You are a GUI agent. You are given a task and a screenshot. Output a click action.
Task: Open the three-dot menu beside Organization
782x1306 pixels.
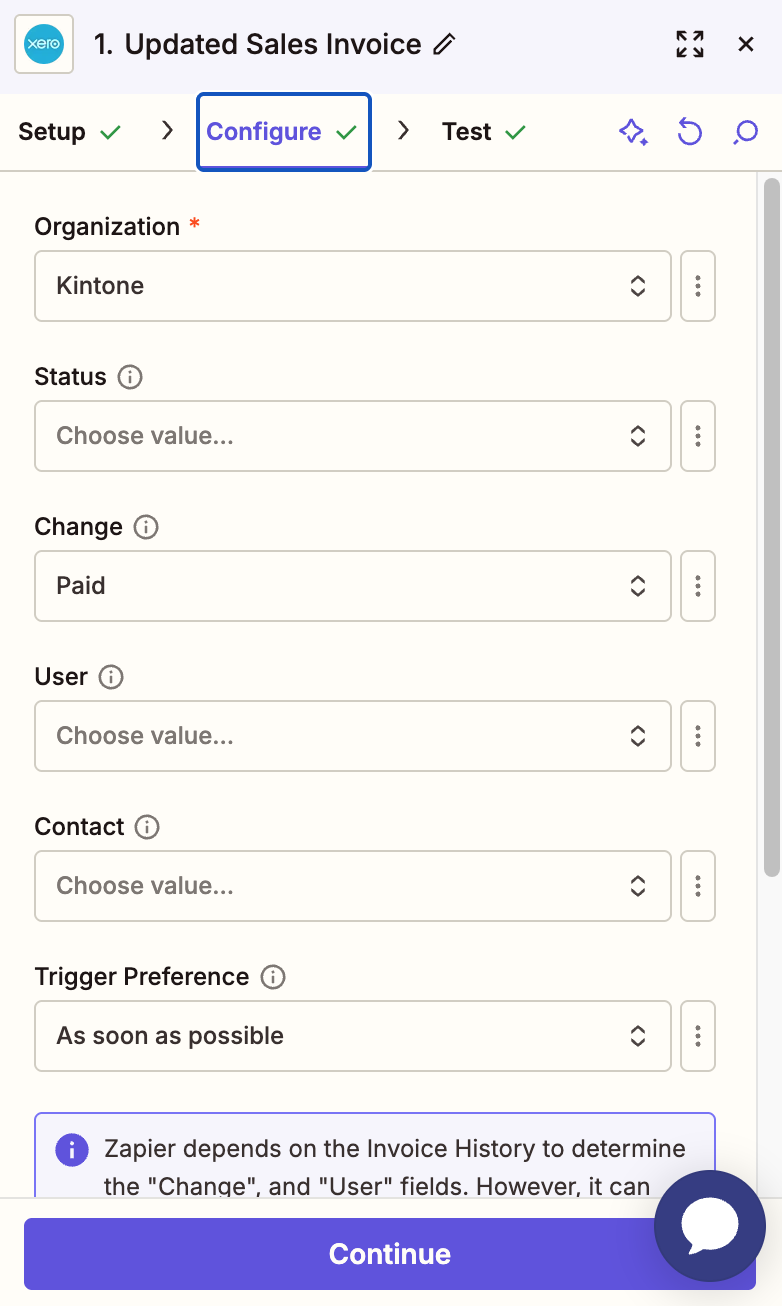coord(697,286)
